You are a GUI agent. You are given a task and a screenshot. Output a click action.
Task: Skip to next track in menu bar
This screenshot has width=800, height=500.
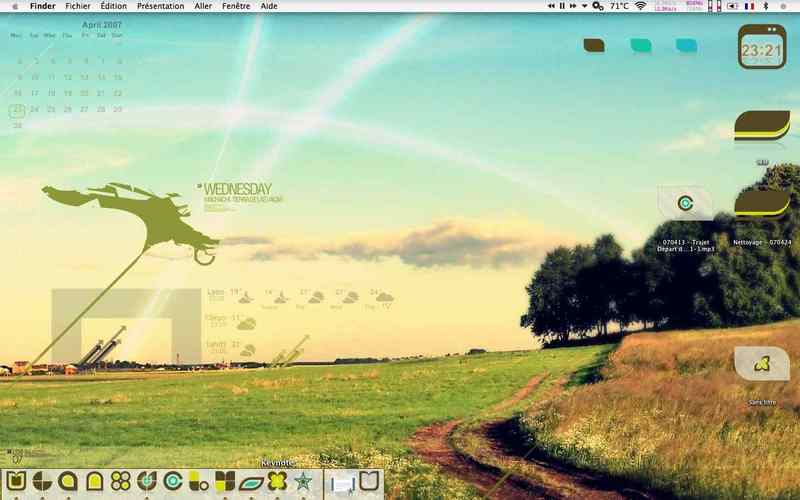point(573,6)
